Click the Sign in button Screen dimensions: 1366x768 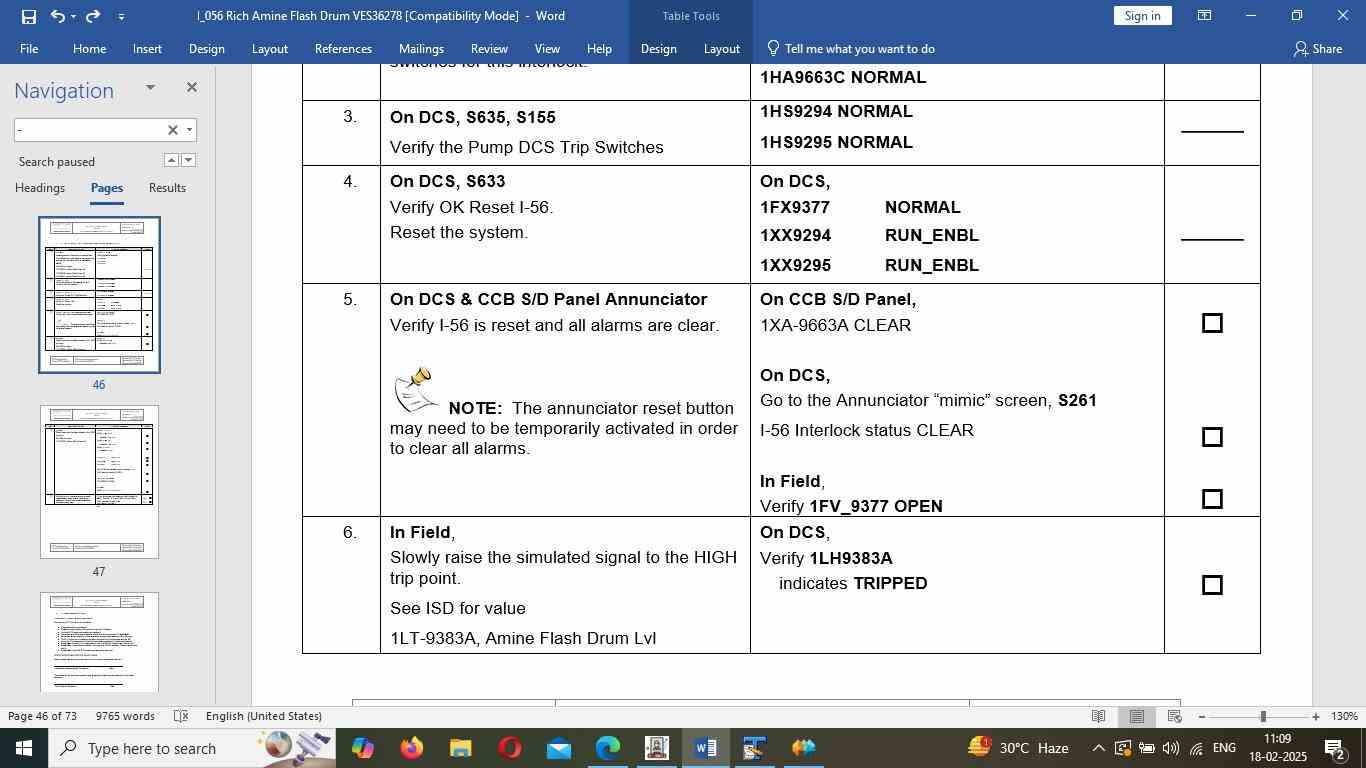point(1142,15)
